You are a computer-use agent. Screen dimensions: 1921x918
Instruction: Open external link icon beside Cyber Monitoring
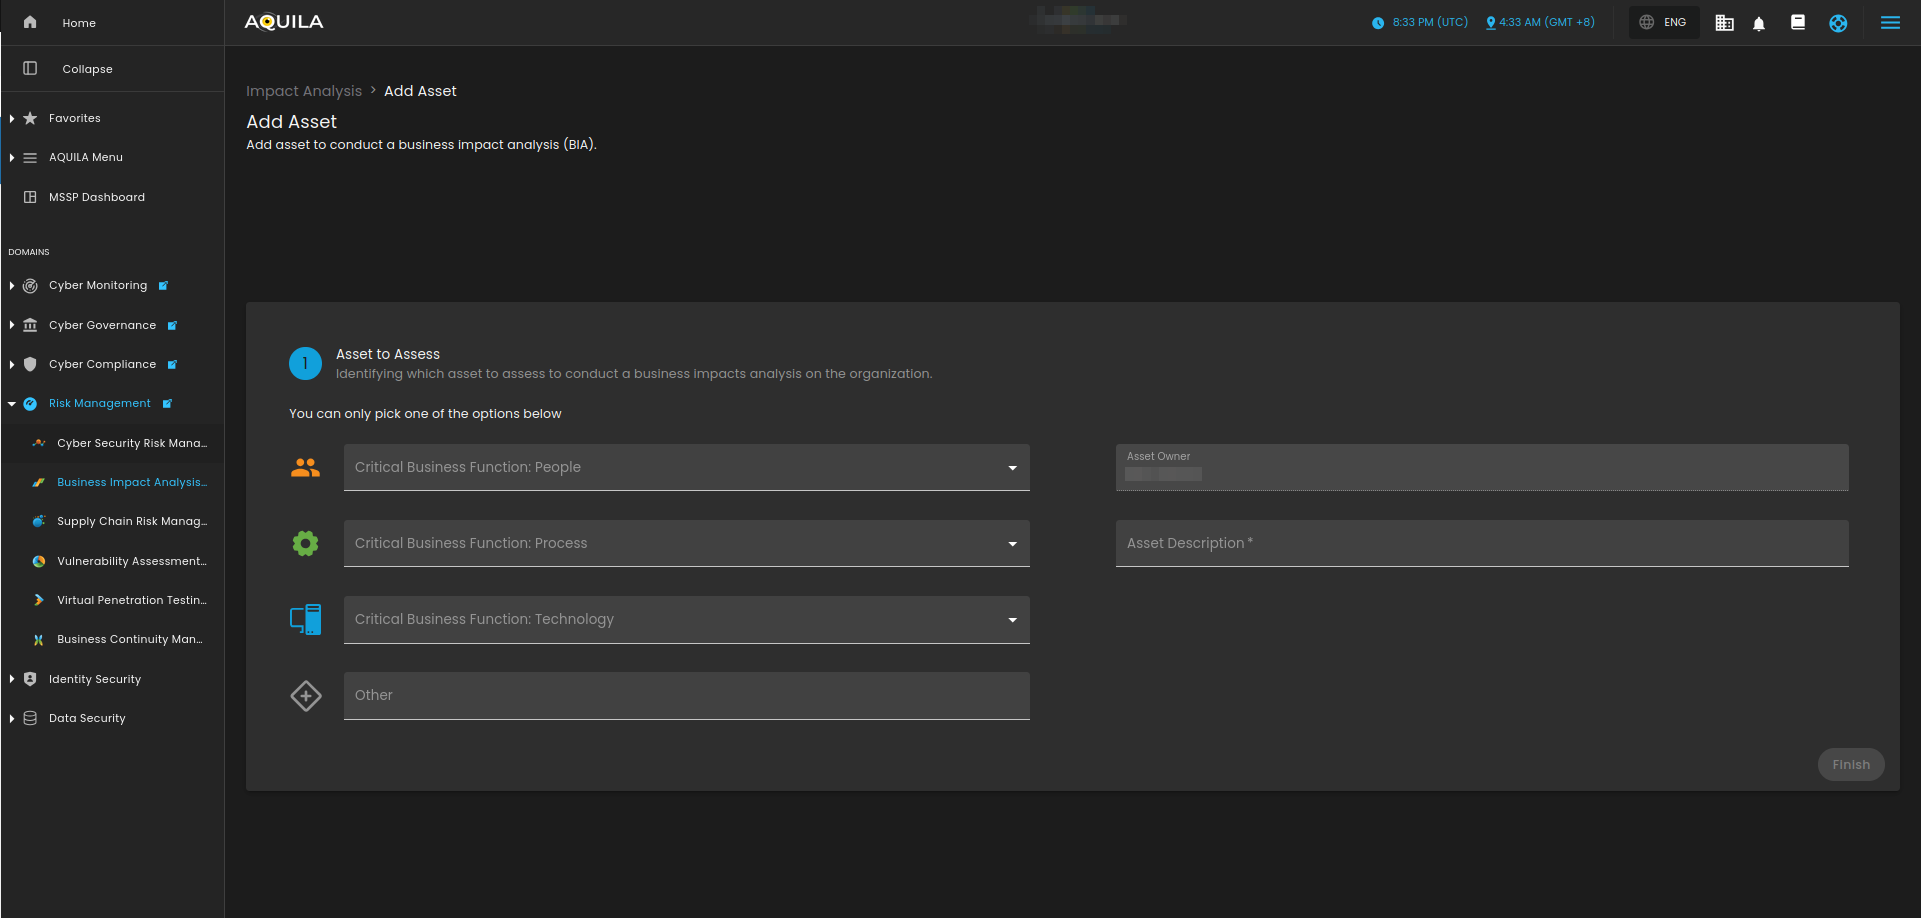tap(163, 286)
